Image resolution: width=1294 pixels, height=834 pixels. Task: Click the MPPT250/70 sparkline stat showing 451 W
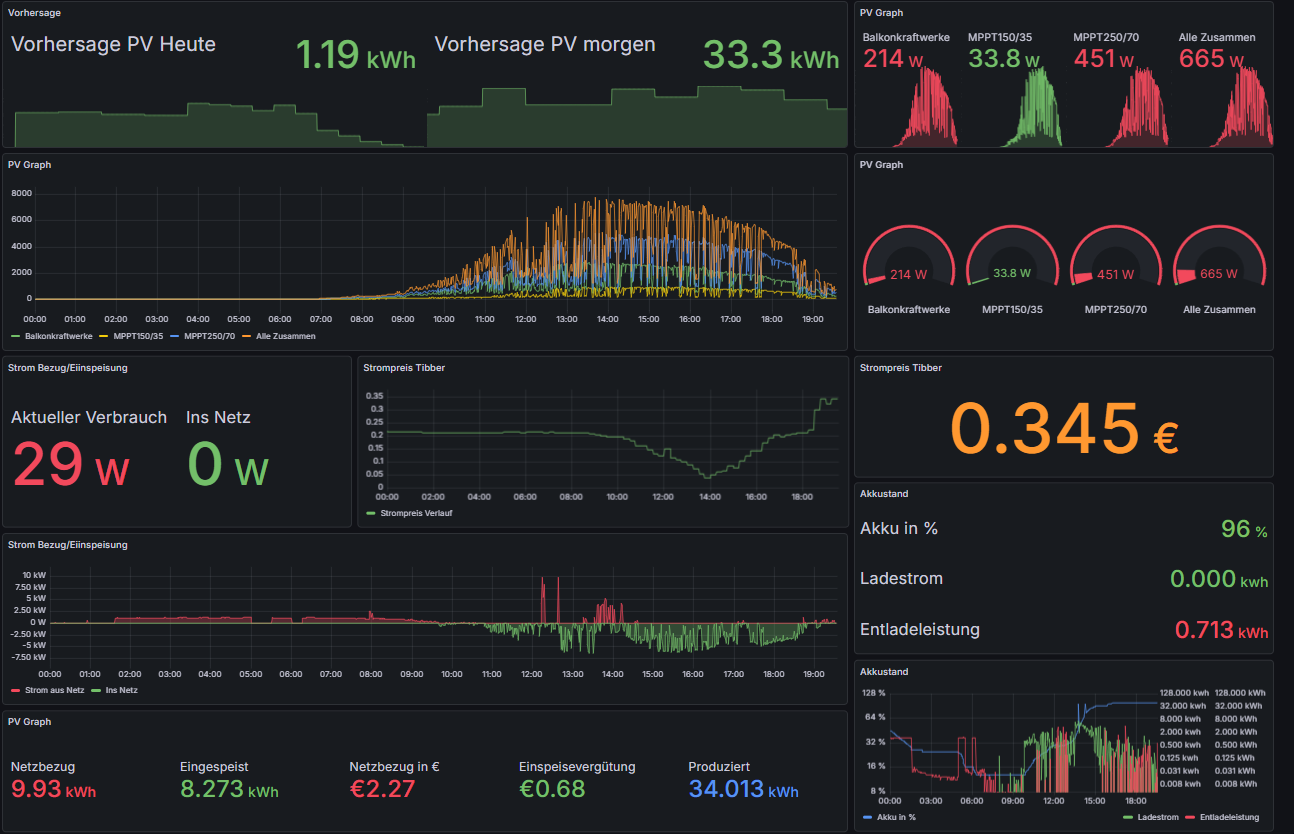[1118, 89]
